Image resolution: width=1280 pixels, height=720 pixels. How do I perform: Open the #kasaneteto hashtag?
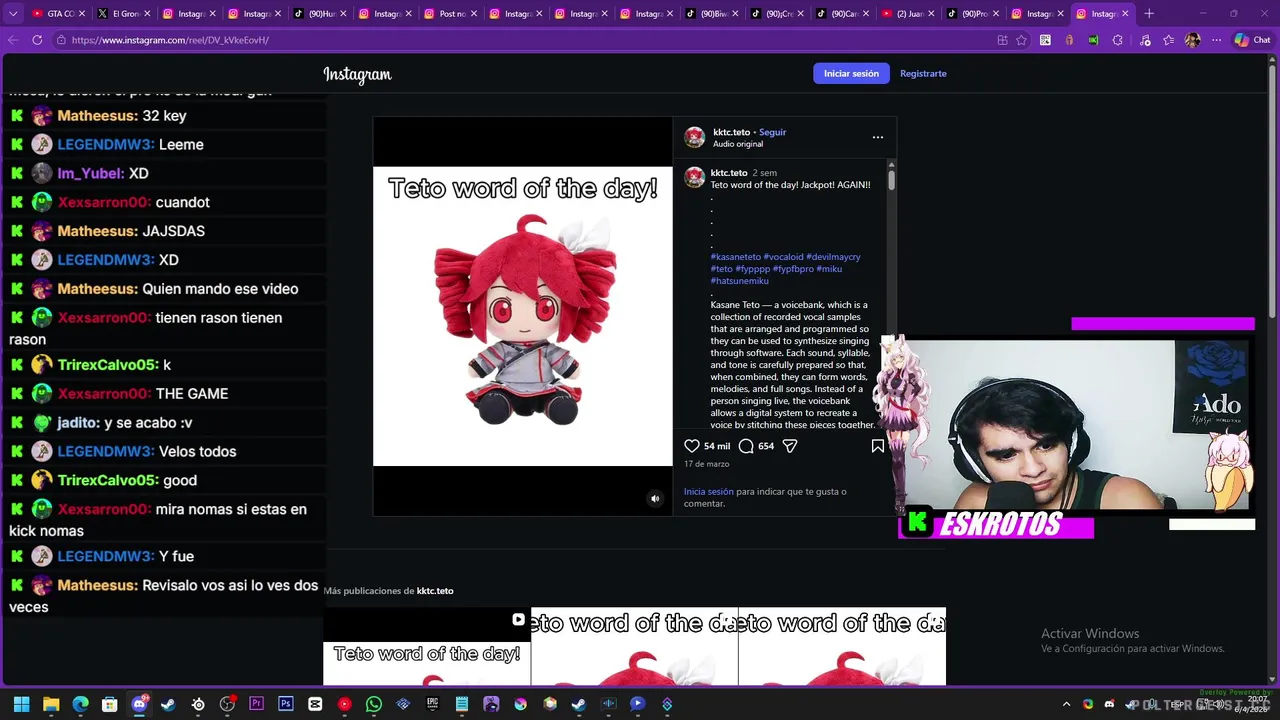pos(736,257)
